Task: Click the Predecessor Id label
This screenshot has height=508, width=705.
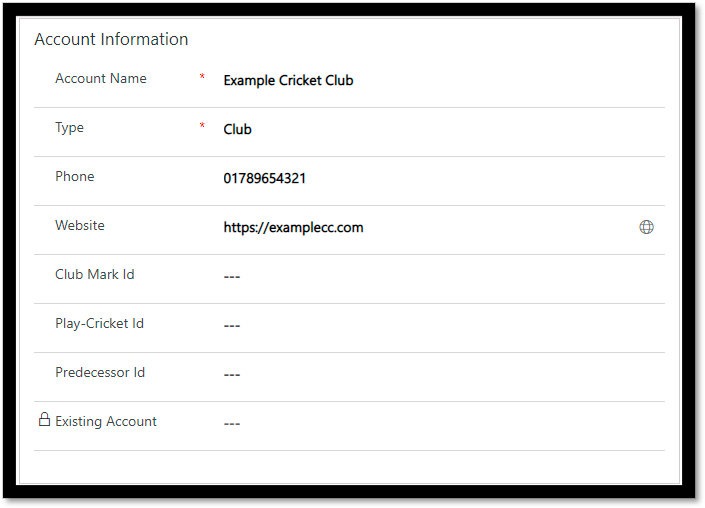Action: (100, 372)
